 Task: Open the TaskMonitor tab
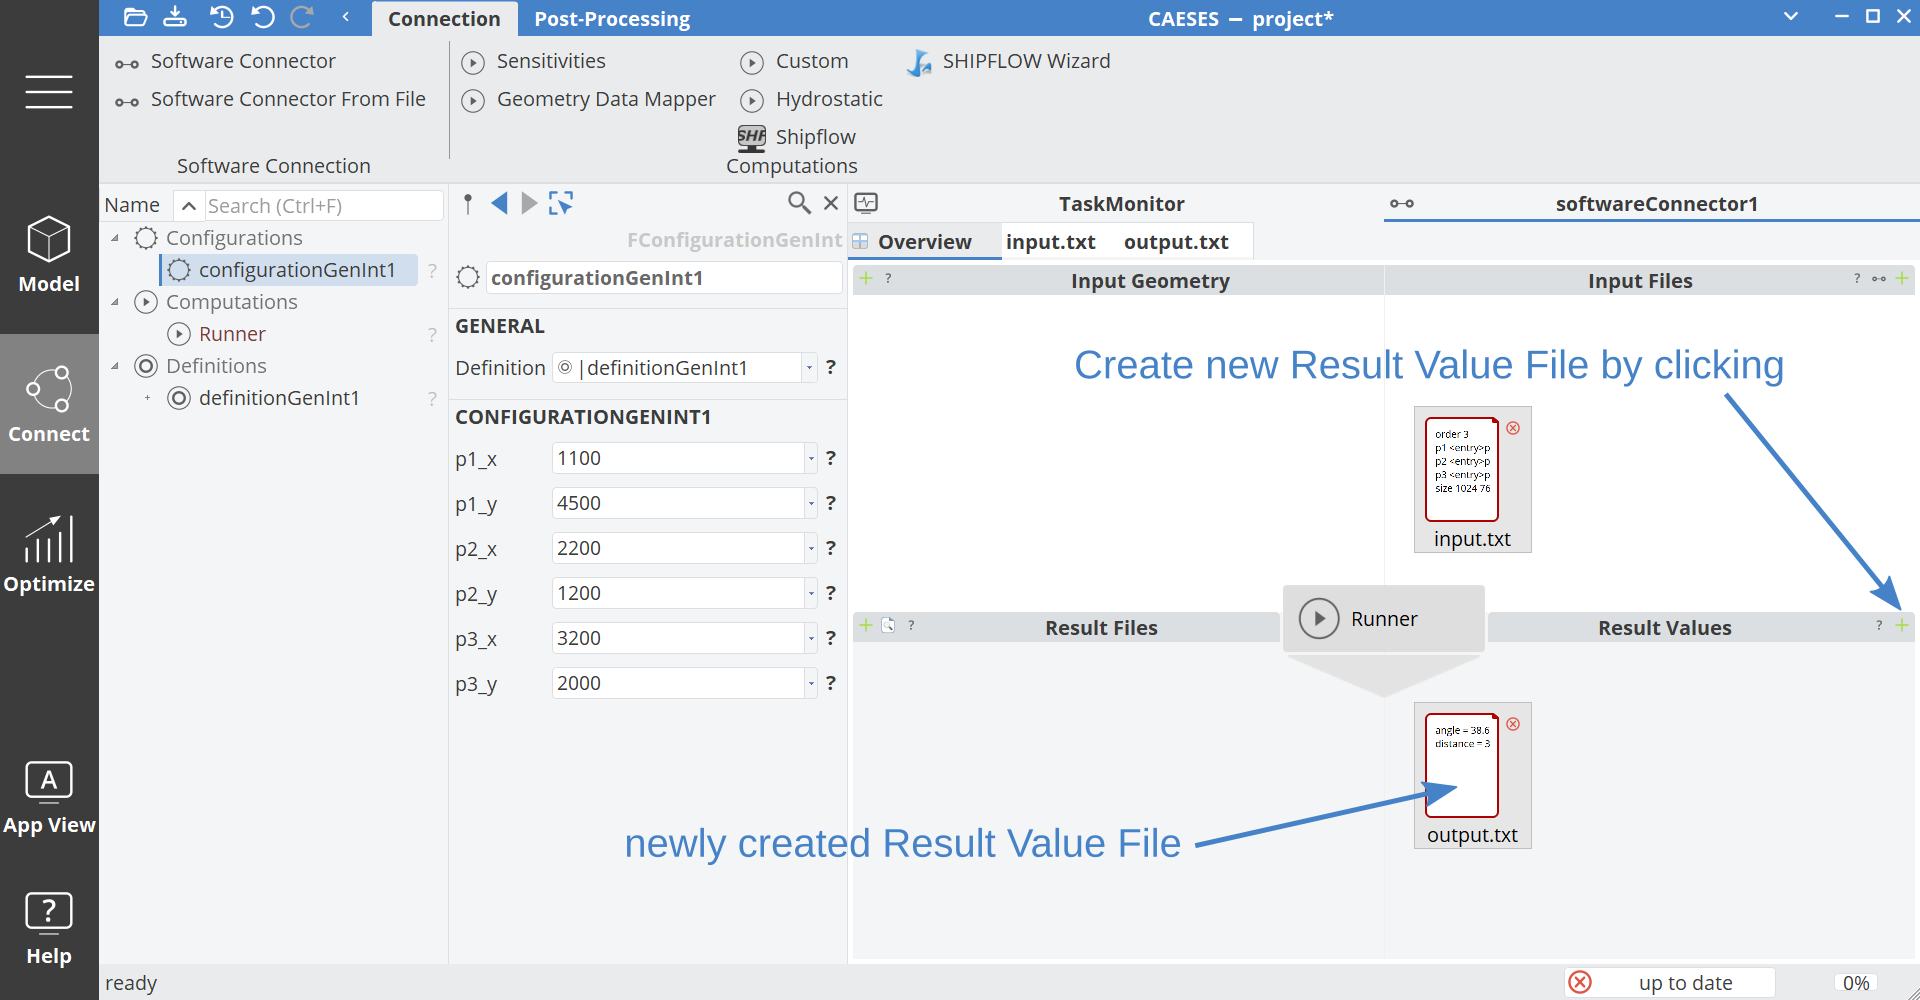(x=1121, y=204)
